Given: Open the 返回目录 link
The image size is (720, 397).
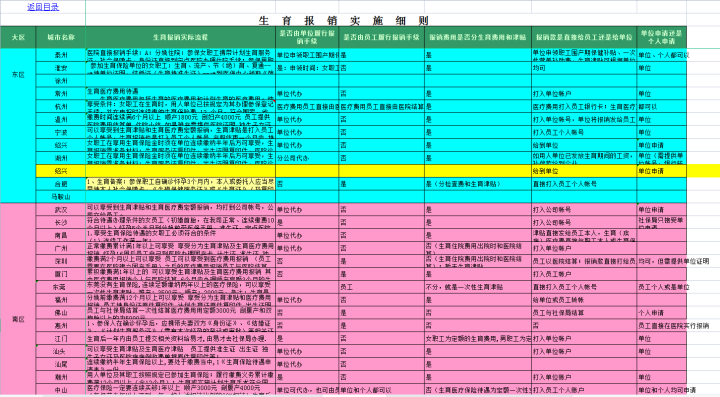Looking at the screenshot, I should pyautogui.click(x=43, y=7).
